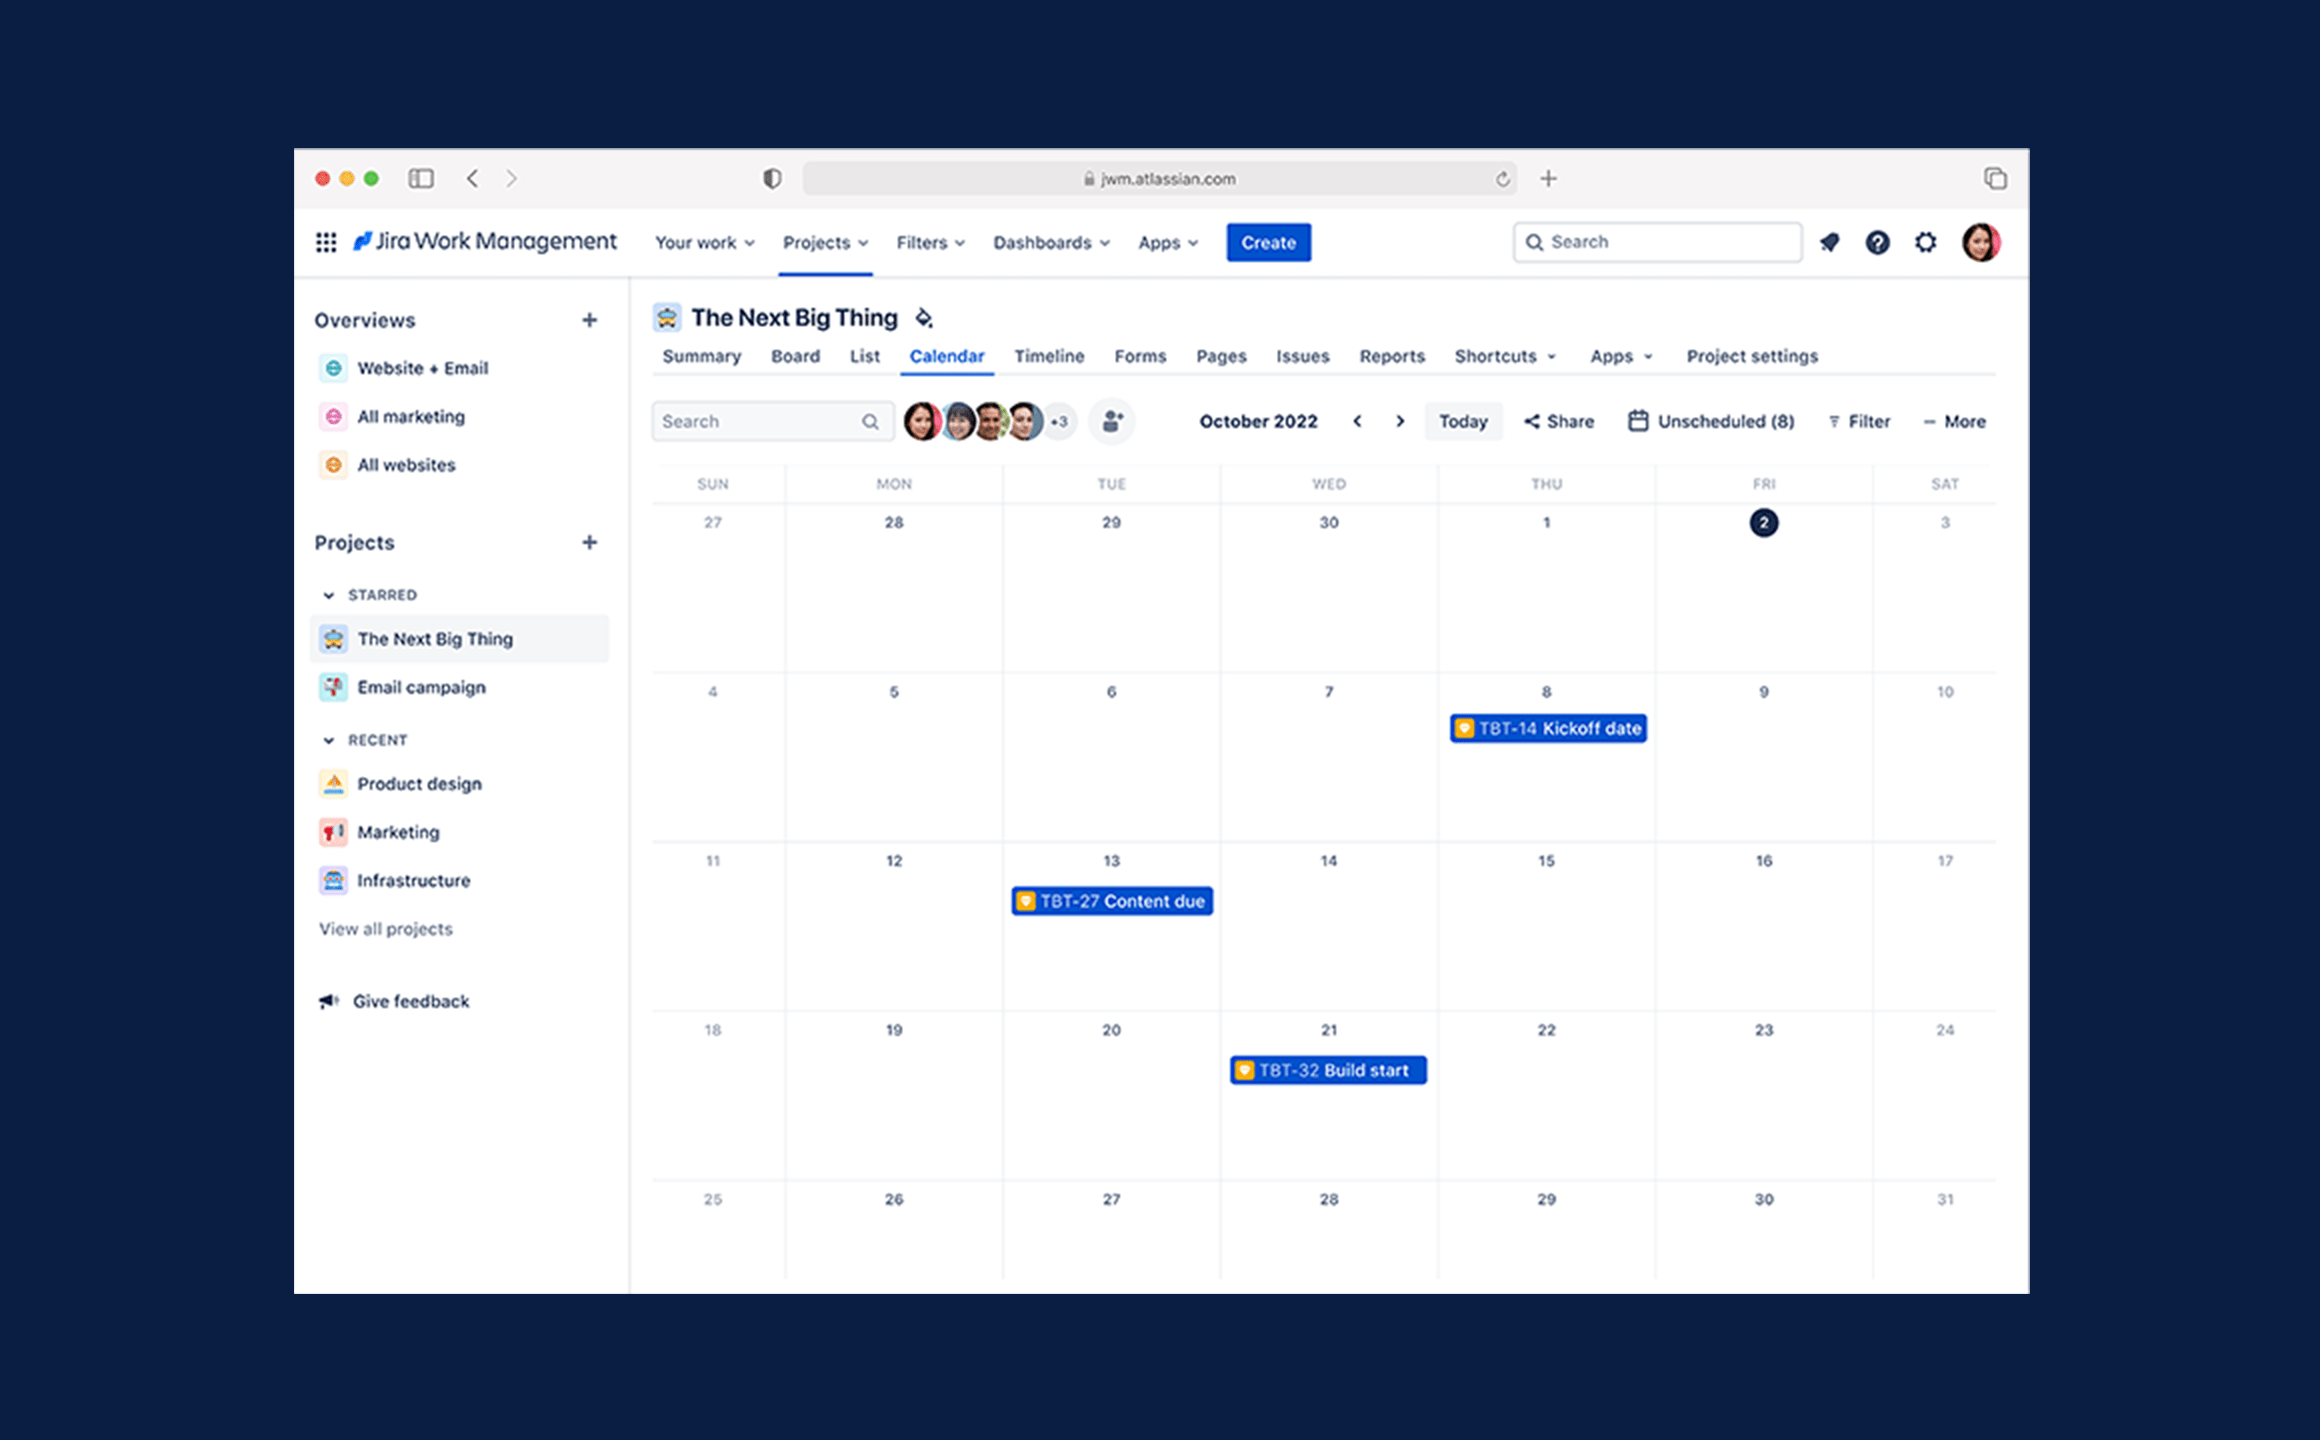Open the settings gear icon
The width and height of the screenshot is (2320, 1440).
click(x=1926, y=242)
